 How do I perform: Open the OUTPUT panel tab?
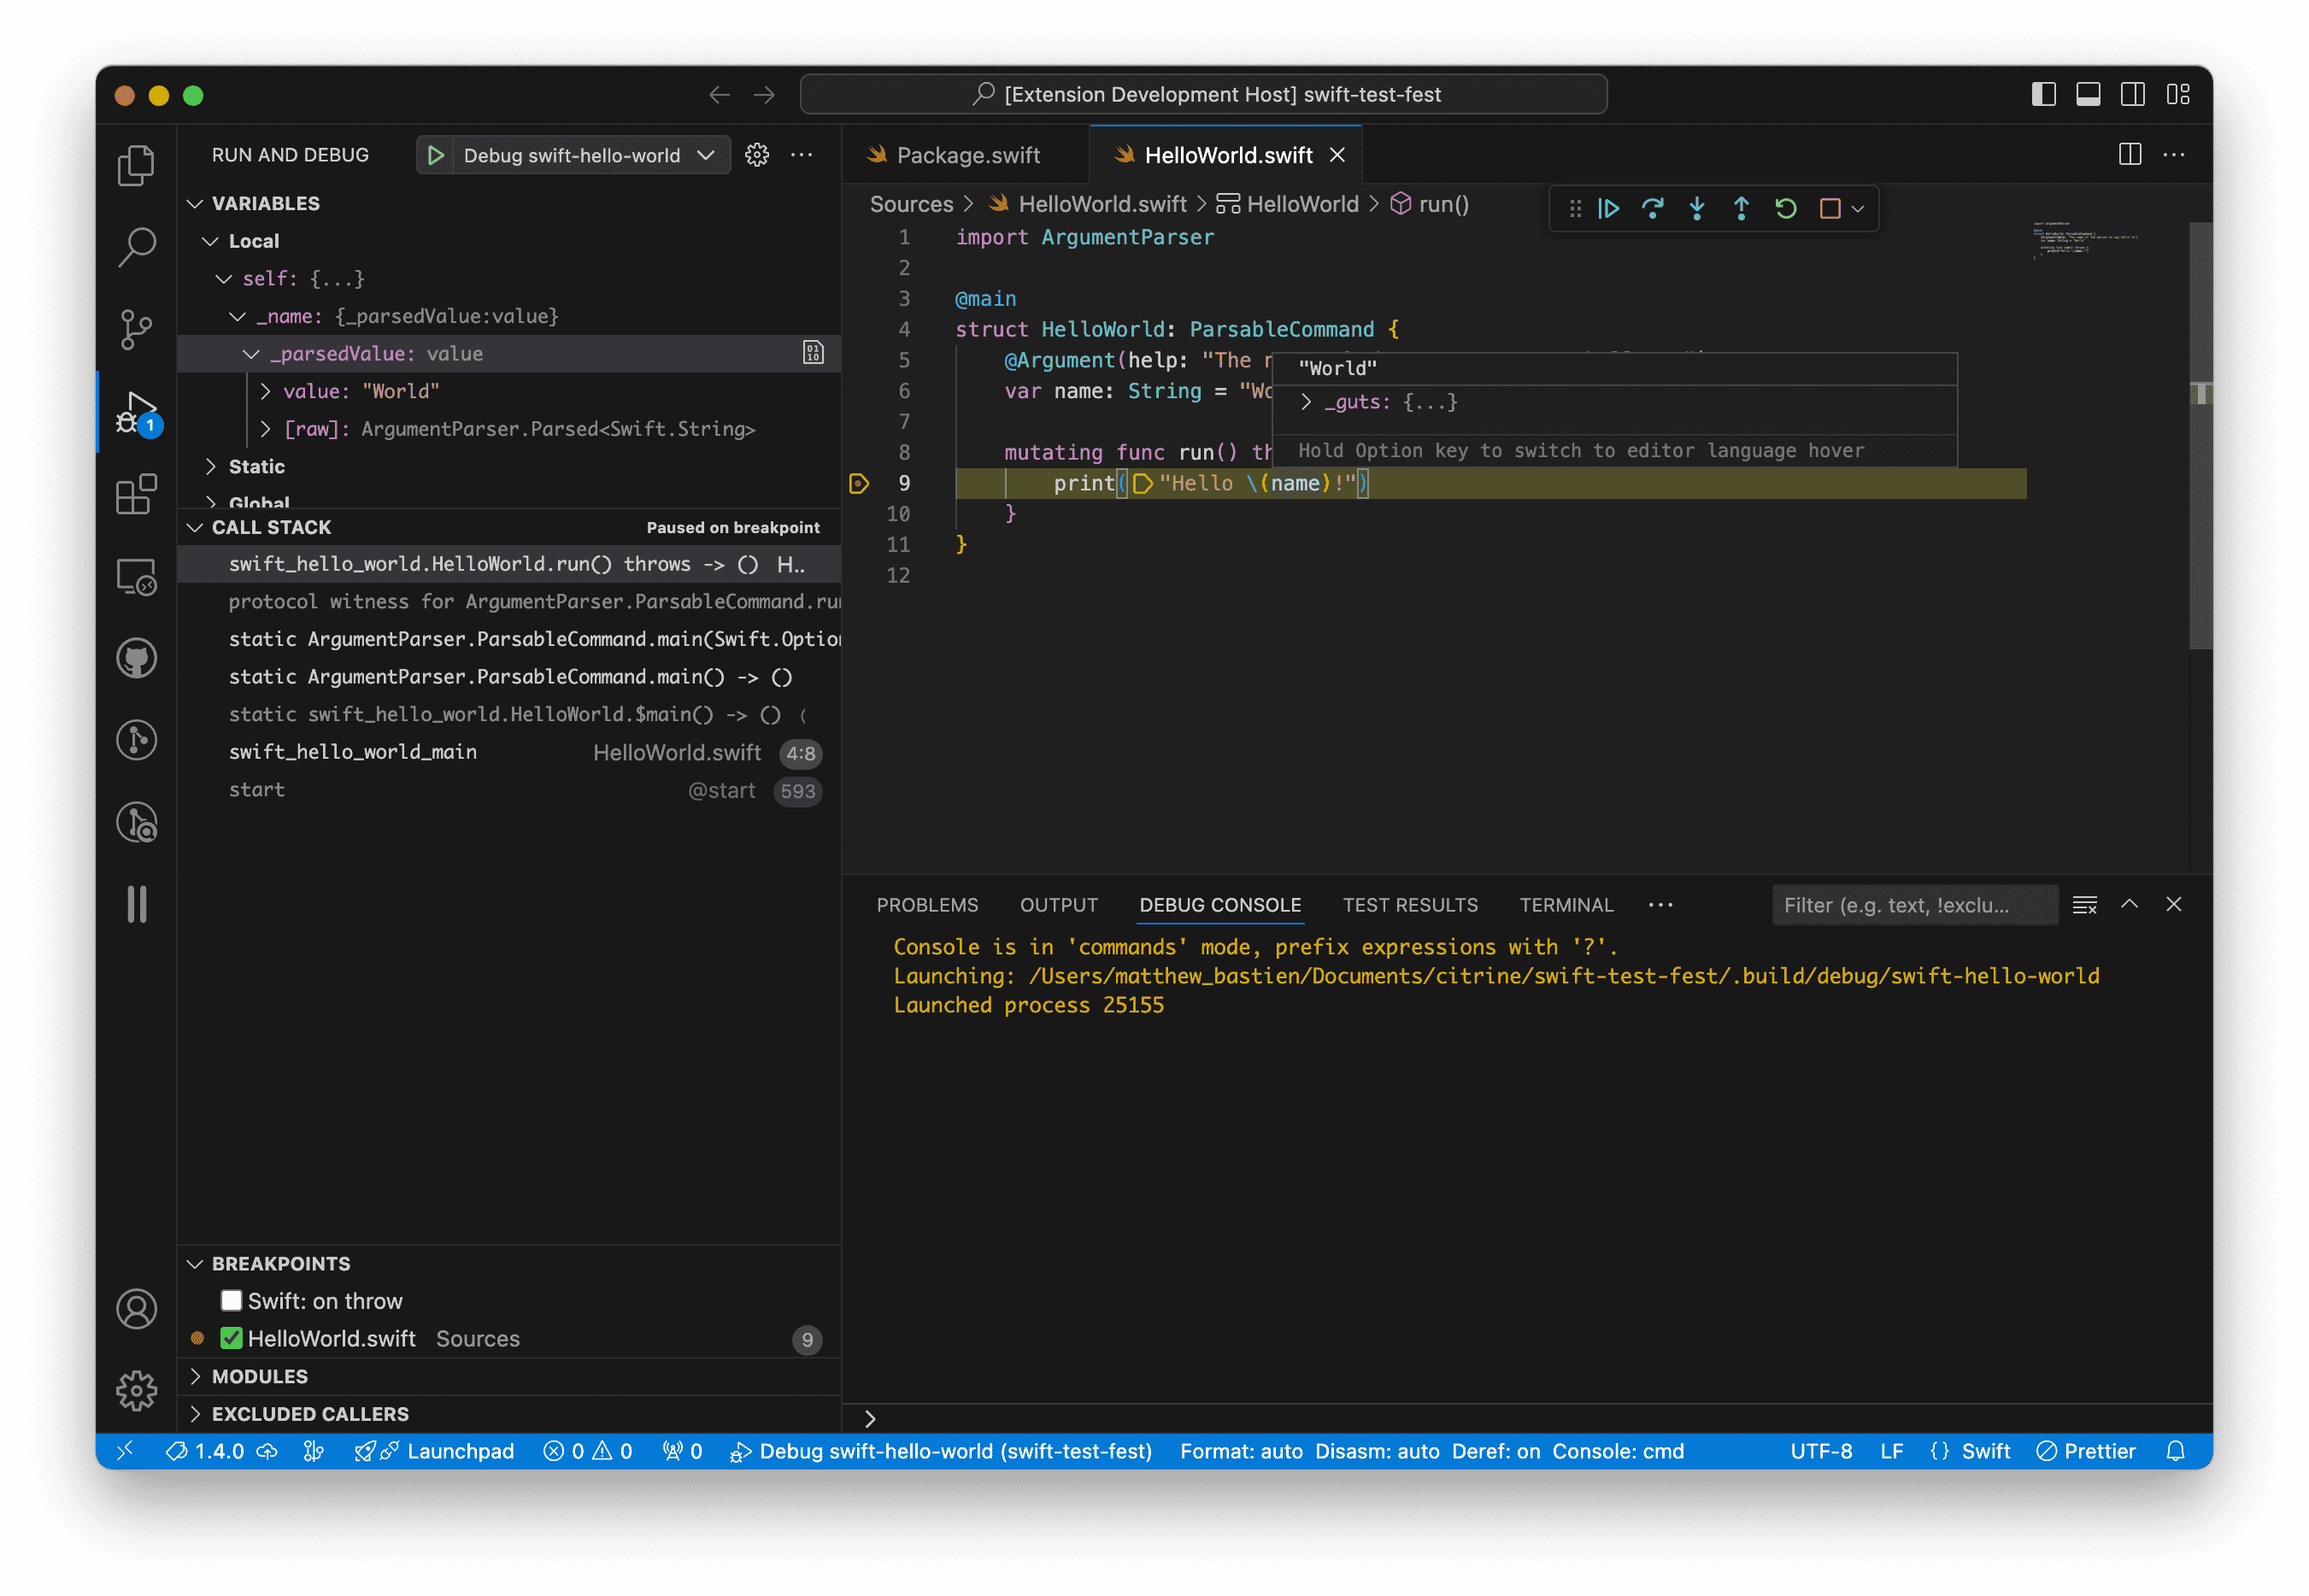click(1058, 905)
